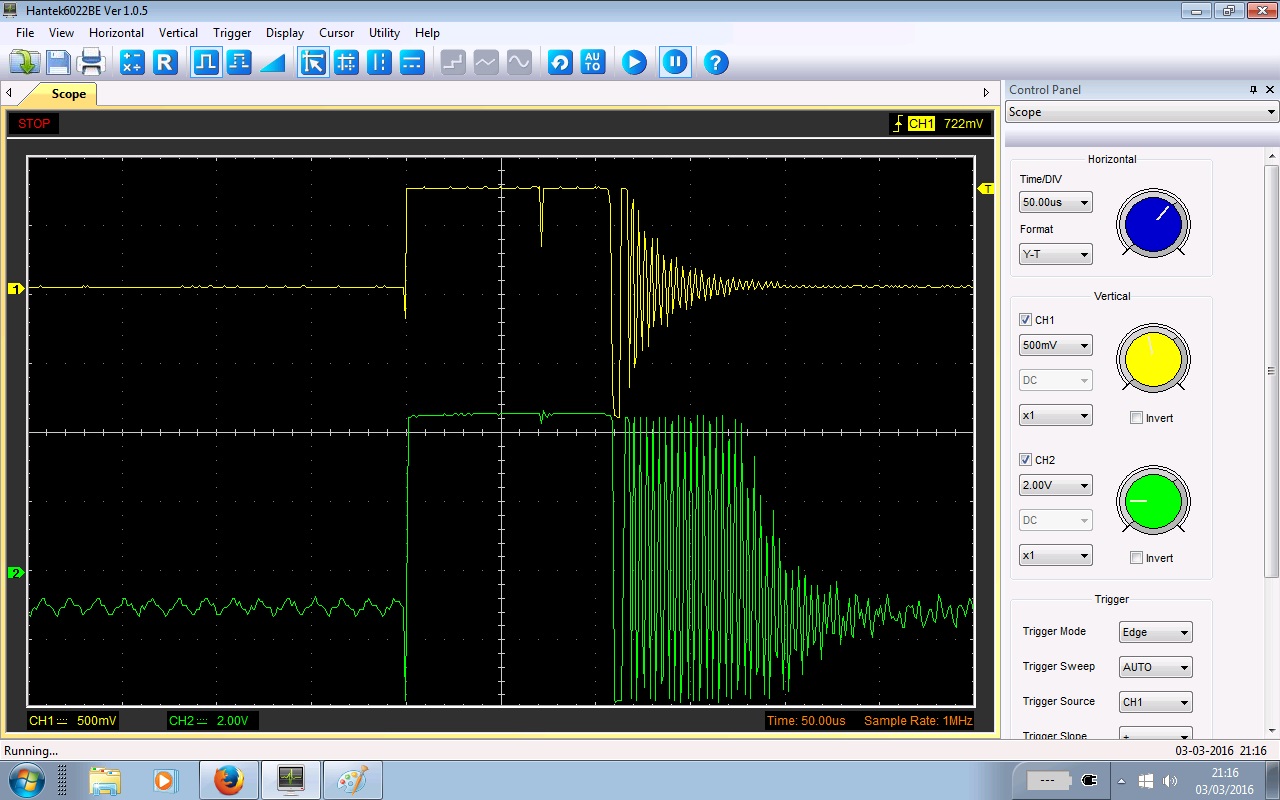
Task: Enable Invert for CH1
Action: [1136, 418]
